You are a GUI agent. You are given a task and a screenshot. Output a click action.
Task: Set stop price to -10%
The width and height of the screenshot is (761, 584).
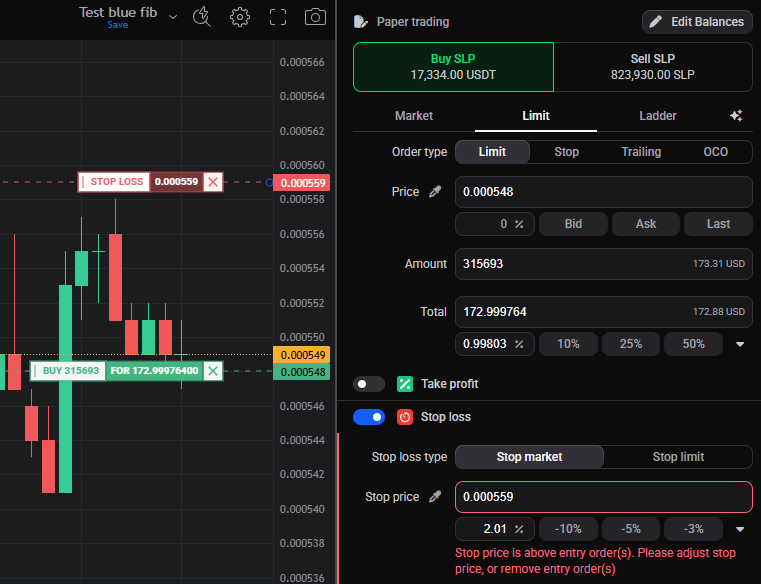568,529
